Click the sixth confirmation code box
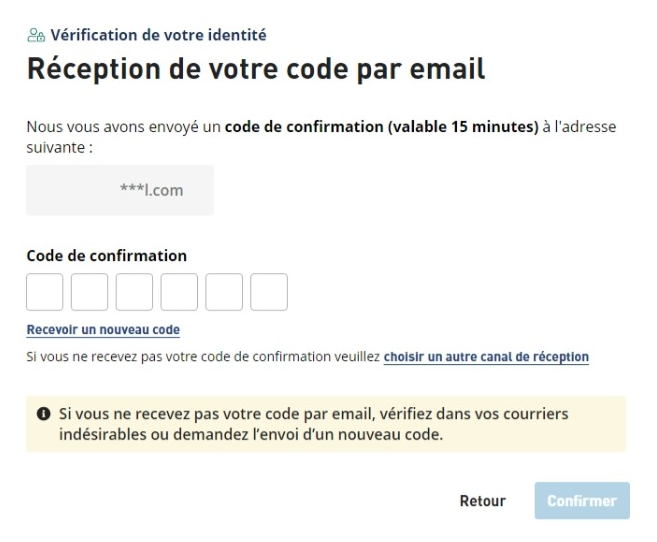Image resolution: width=657 pixels, height=542 pixels. (269, 292)
